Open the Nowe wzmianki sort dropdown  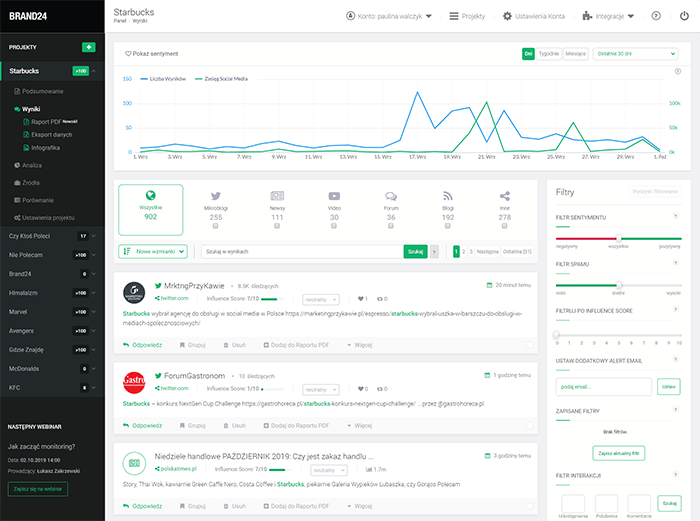pos(153,252)
